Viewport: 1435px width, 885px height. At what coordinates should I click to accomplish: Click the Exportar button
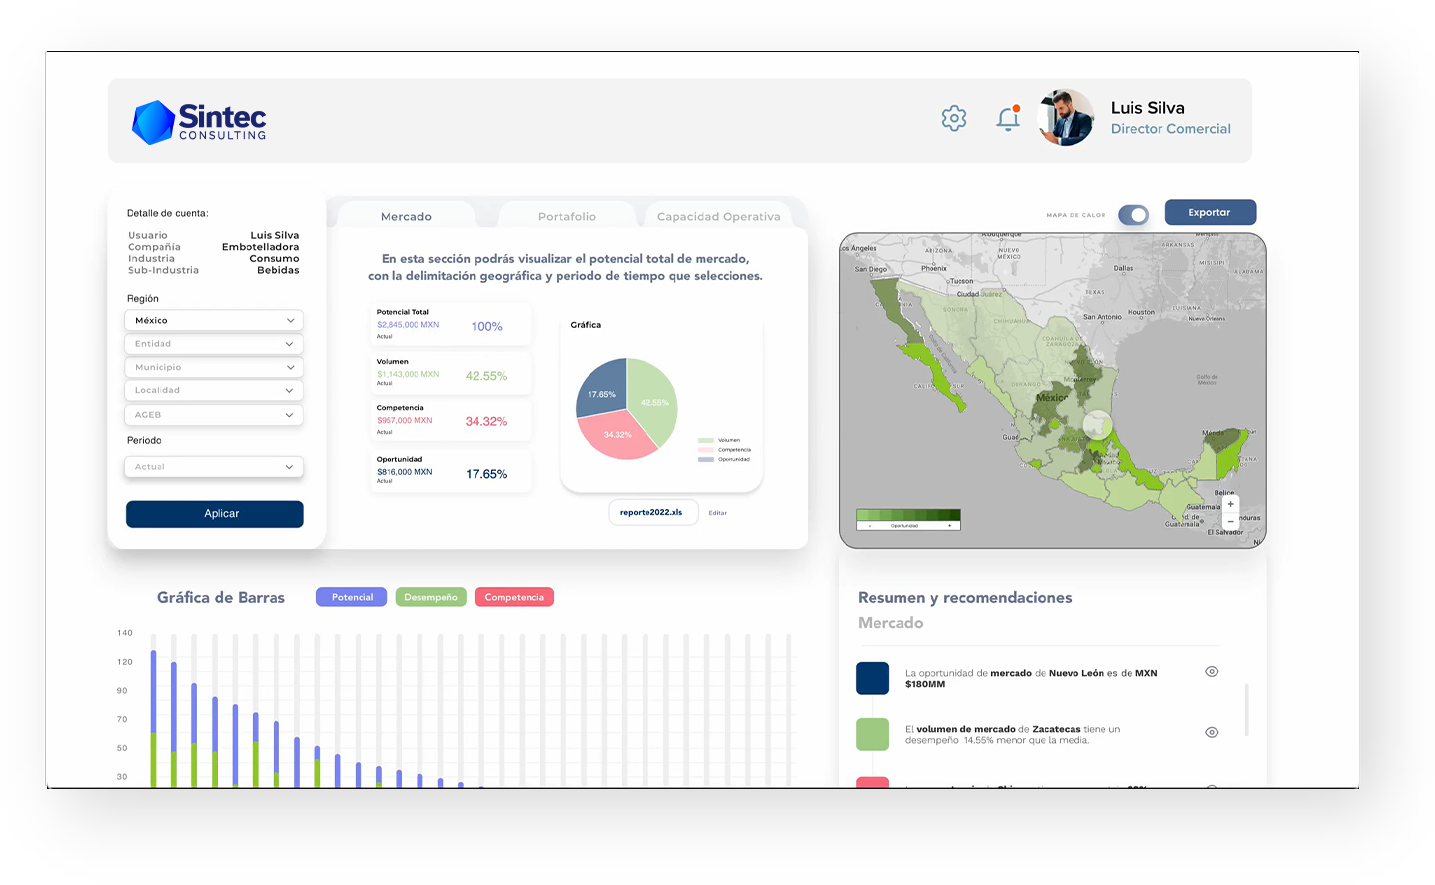pos(1210,212)
